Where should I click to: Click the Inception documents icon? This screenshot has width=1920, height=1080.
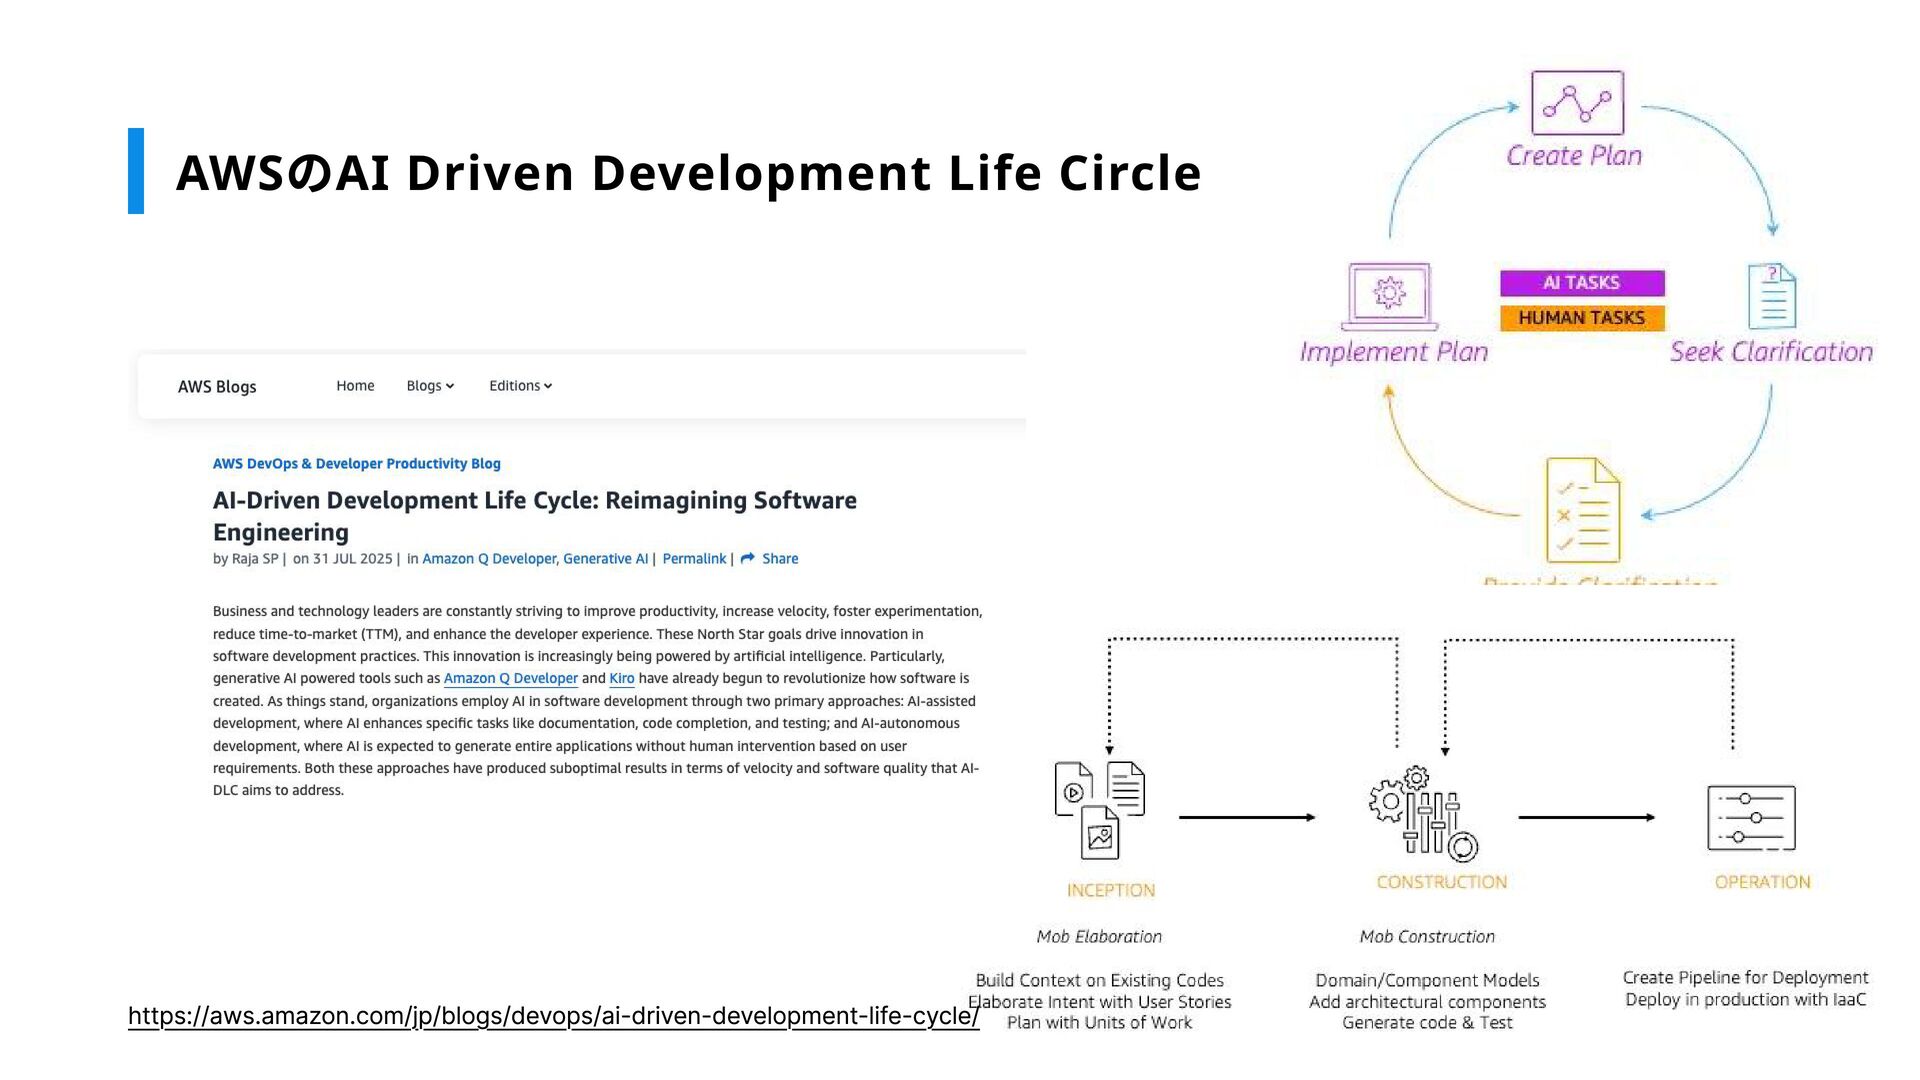point(1100,810)
